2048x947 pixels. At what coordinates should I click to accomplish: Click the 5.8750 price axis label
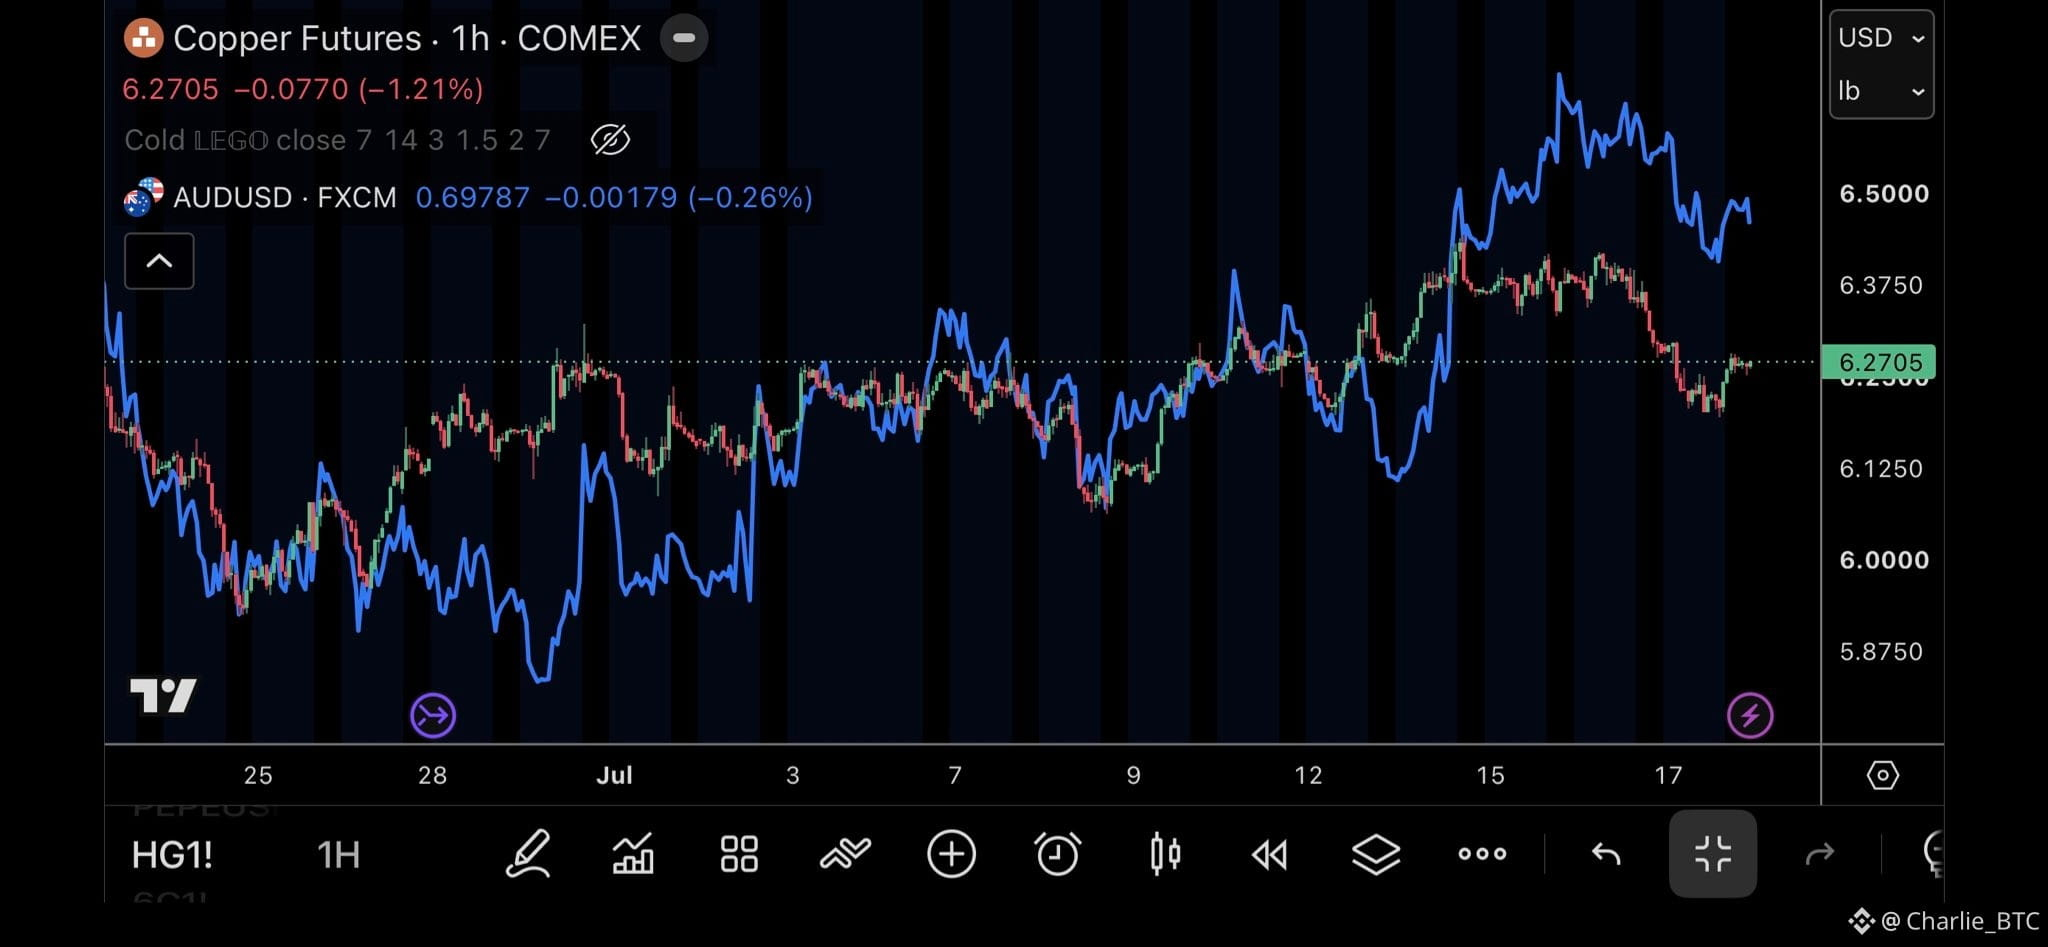1881,651
